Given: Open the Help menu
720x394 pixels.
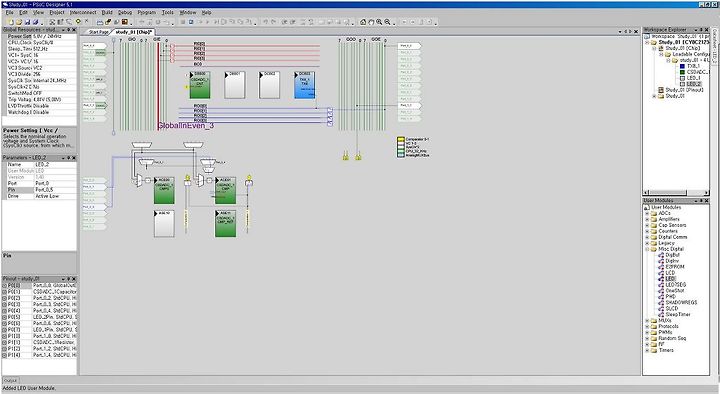Looking at the screenshot, I should pos(207,12).
